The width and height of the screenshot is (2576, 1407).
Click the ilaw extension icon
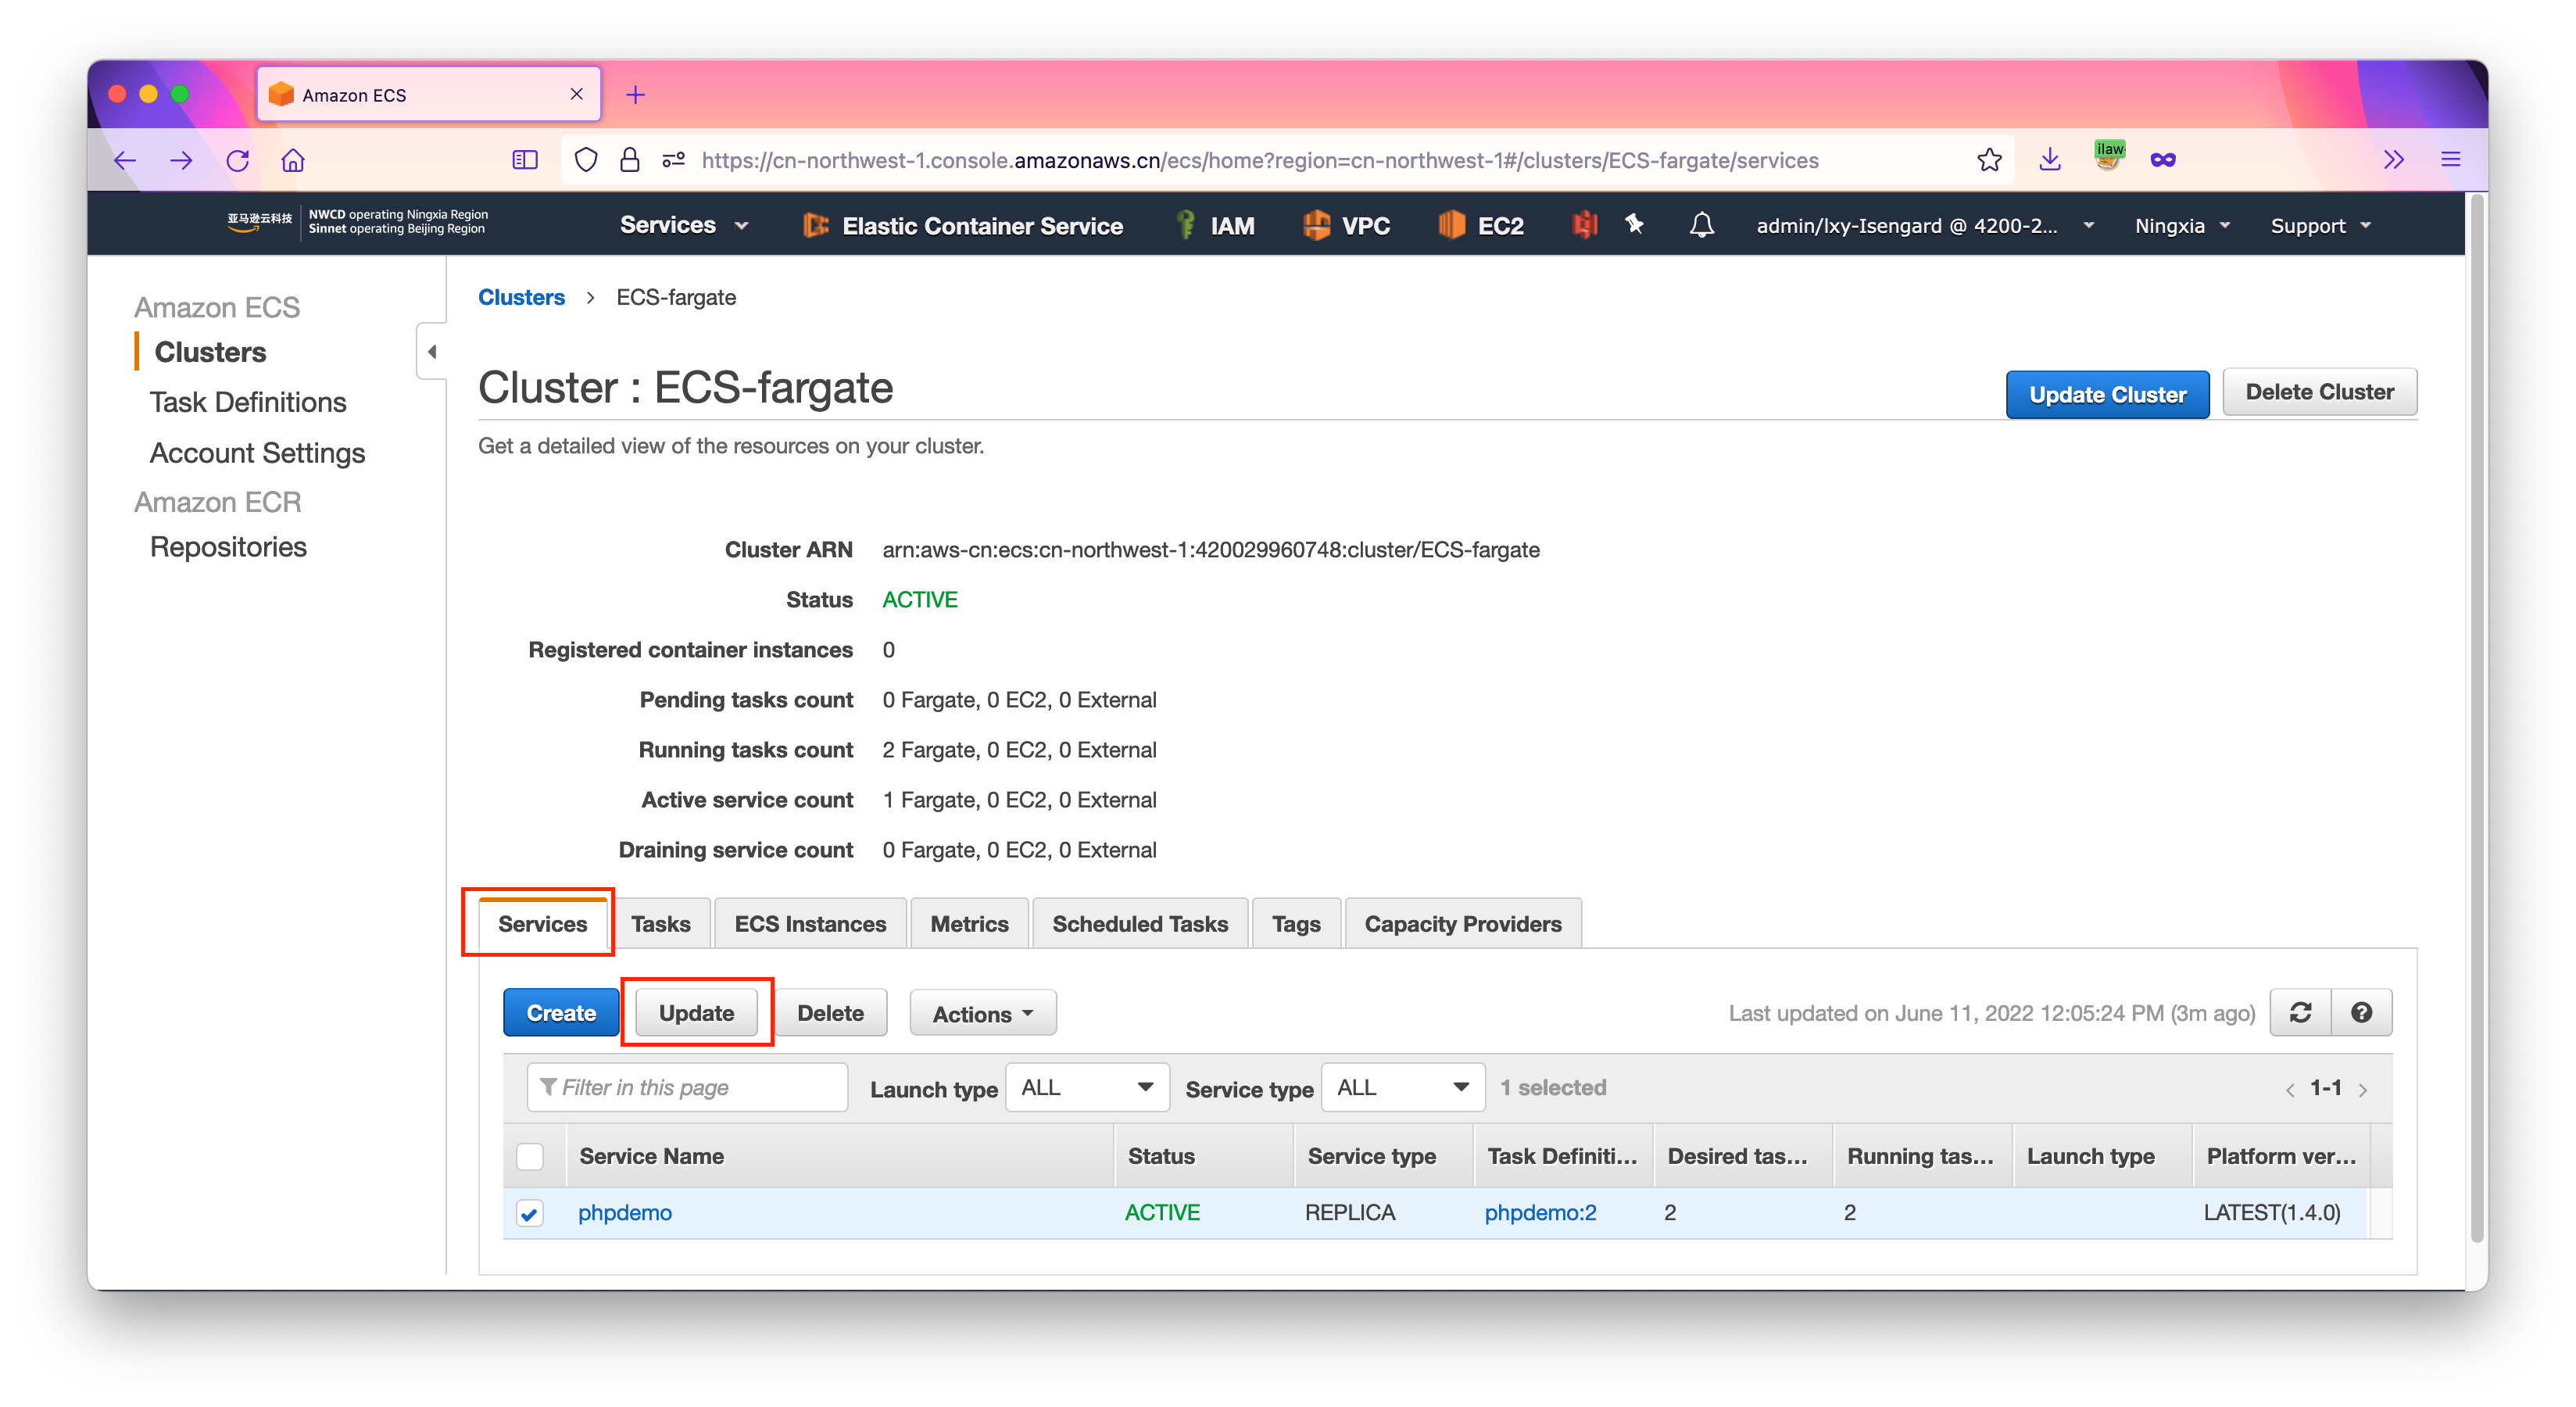(x=2109, y=157)
